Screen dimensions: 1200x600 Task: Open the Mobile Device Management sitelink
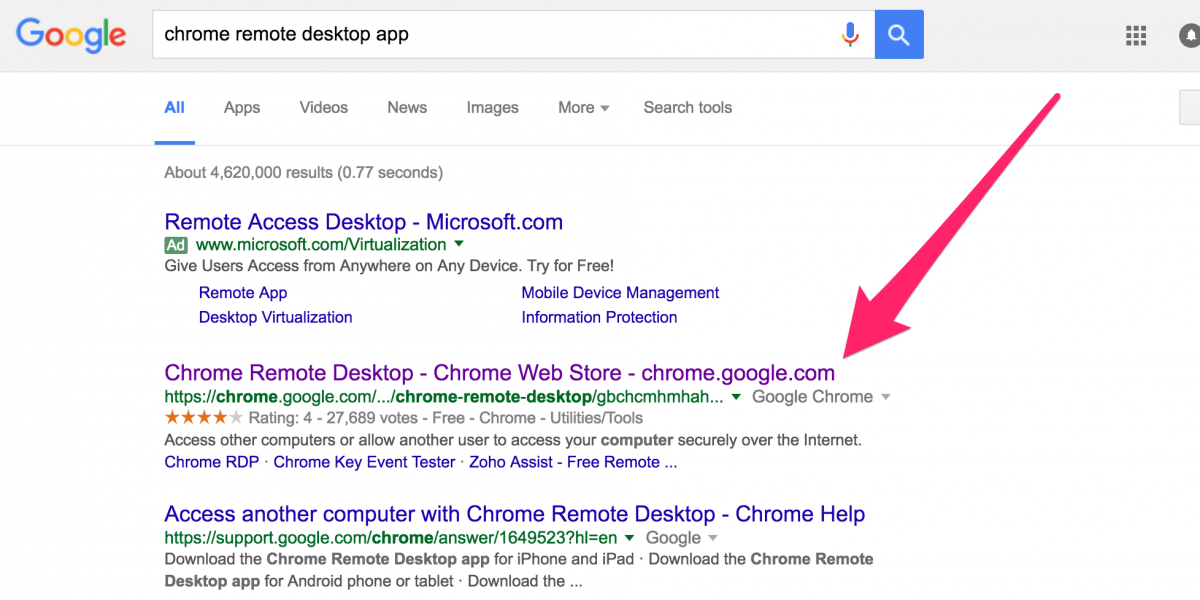coord(620,293)
